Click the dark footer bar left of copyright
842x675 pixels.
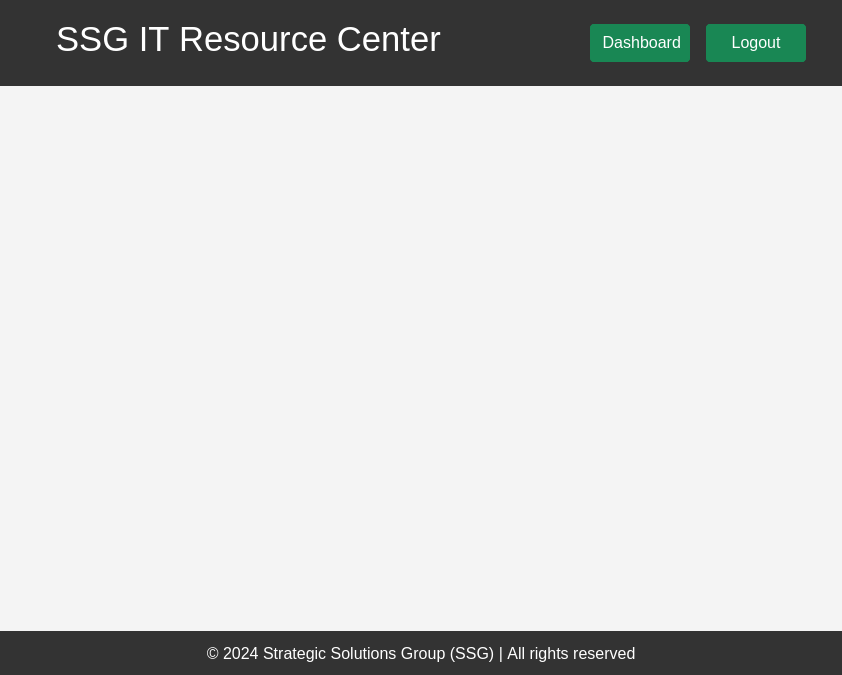tap(100, 654)
